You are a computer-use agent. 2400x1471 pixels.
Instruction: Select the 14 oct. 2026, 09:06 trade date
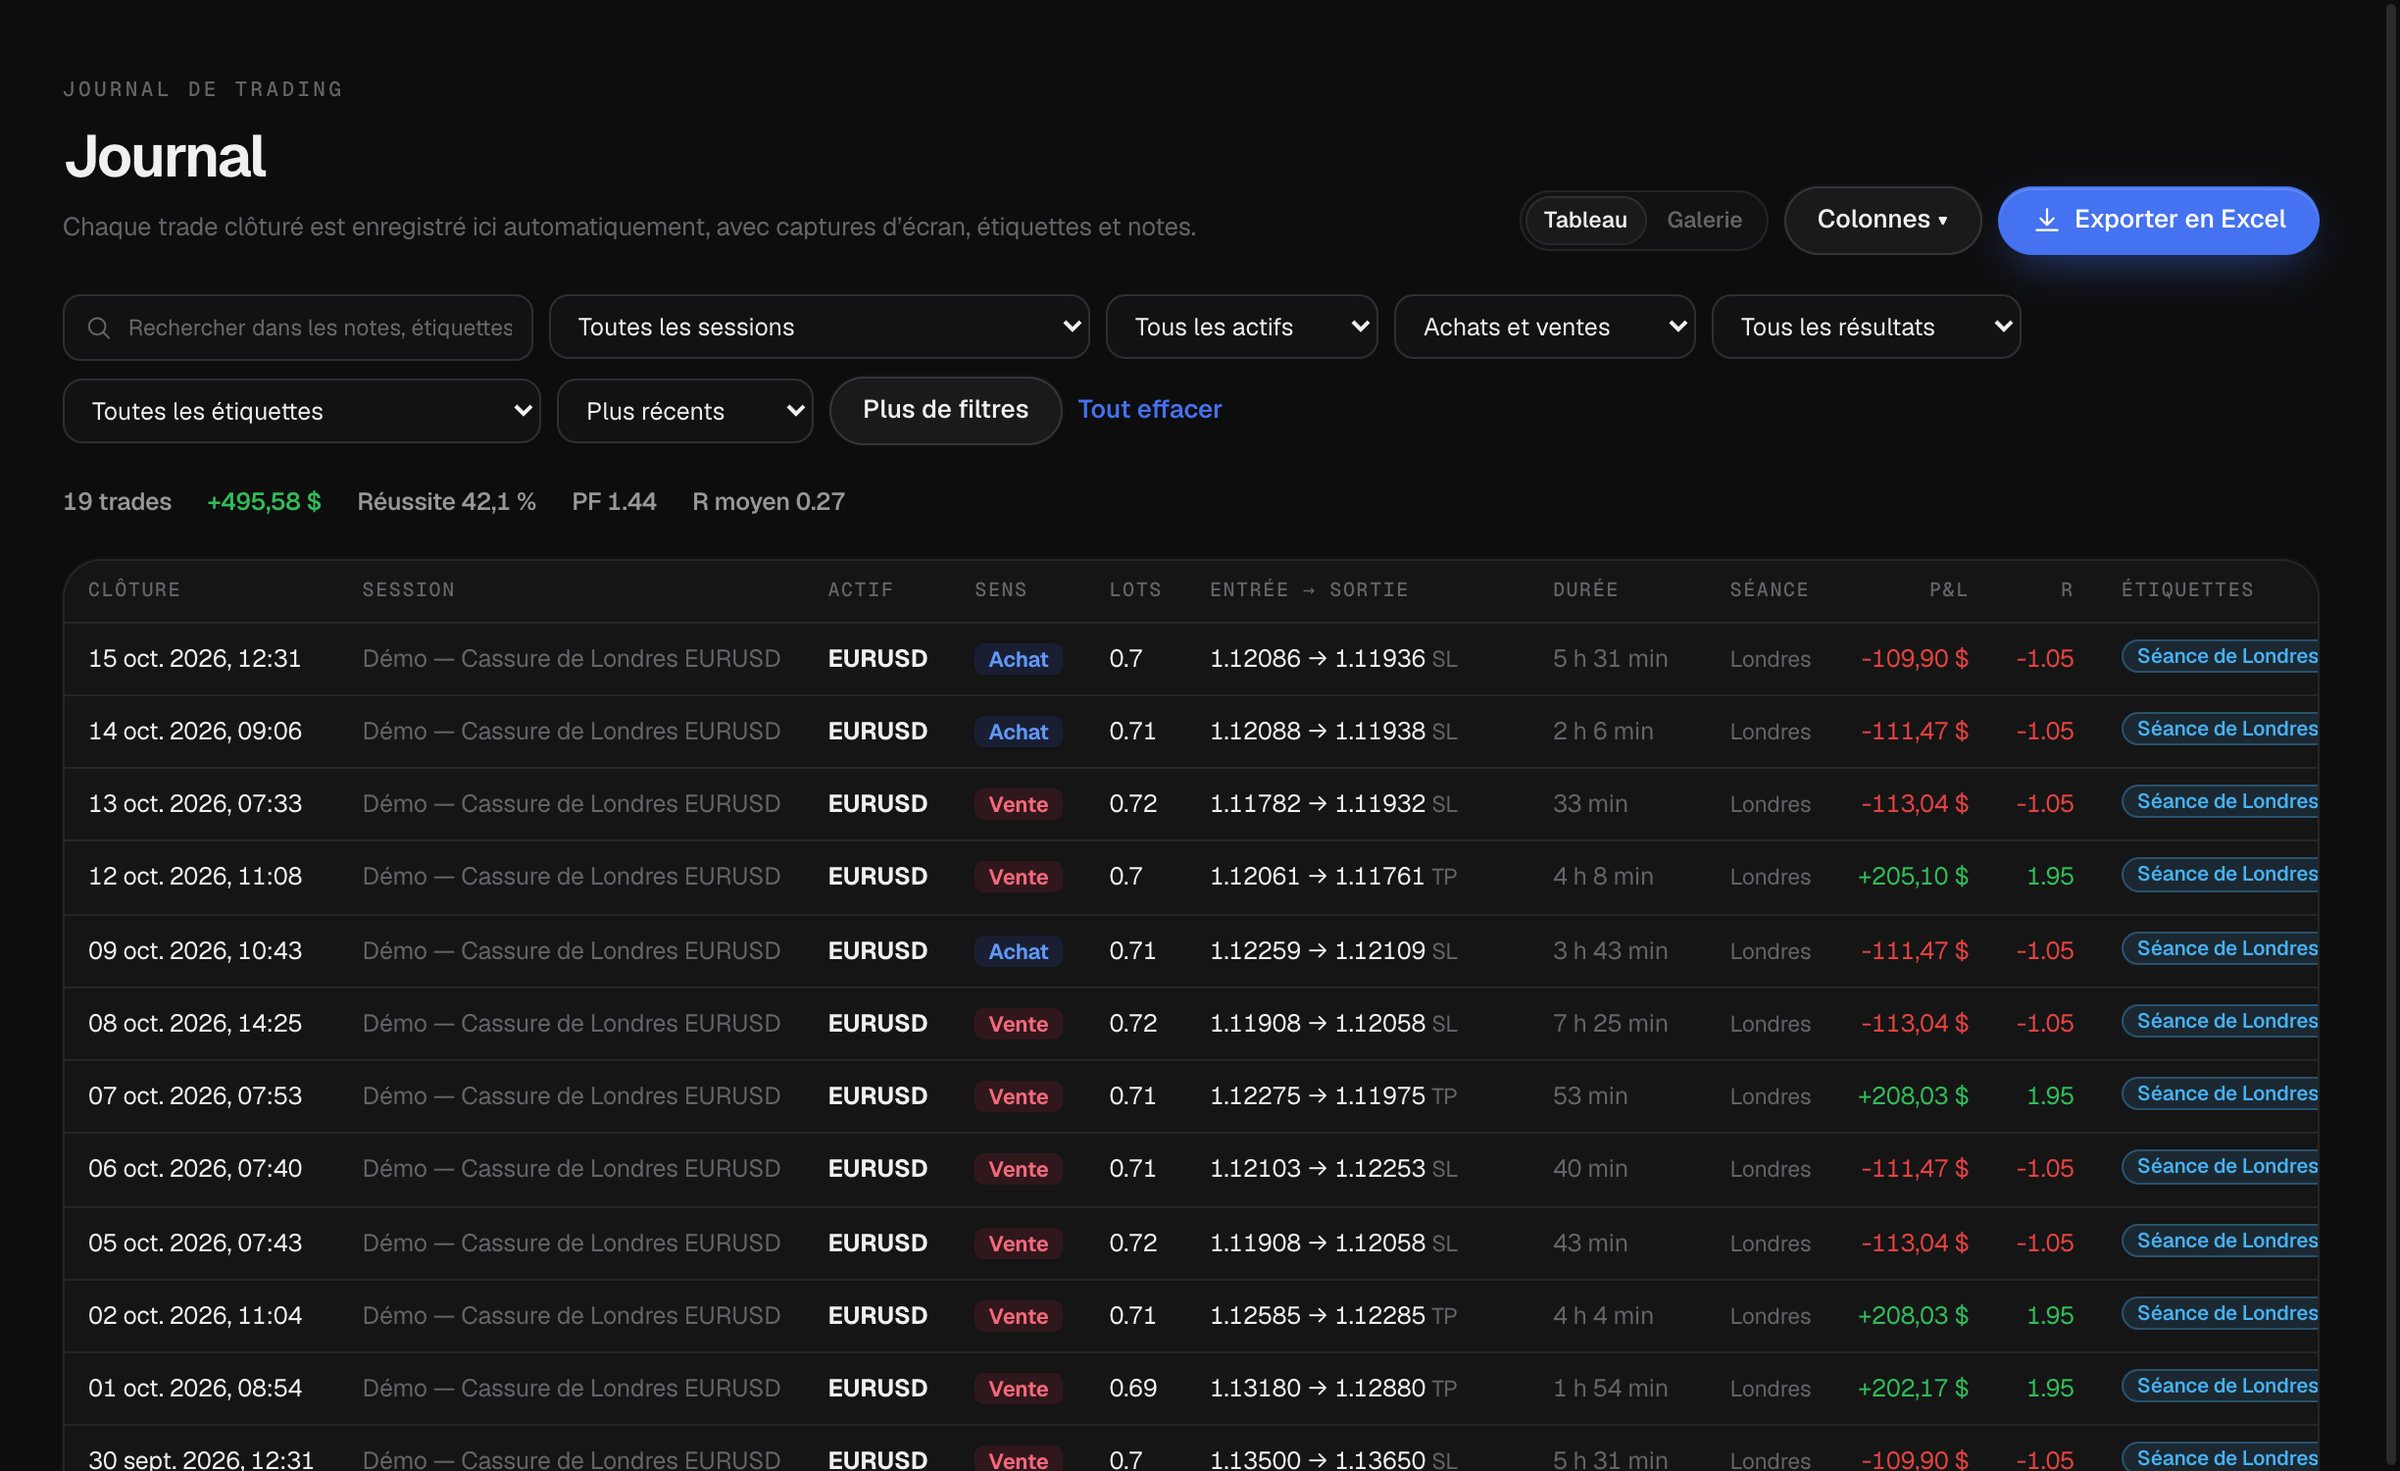[x=195, y=732]
